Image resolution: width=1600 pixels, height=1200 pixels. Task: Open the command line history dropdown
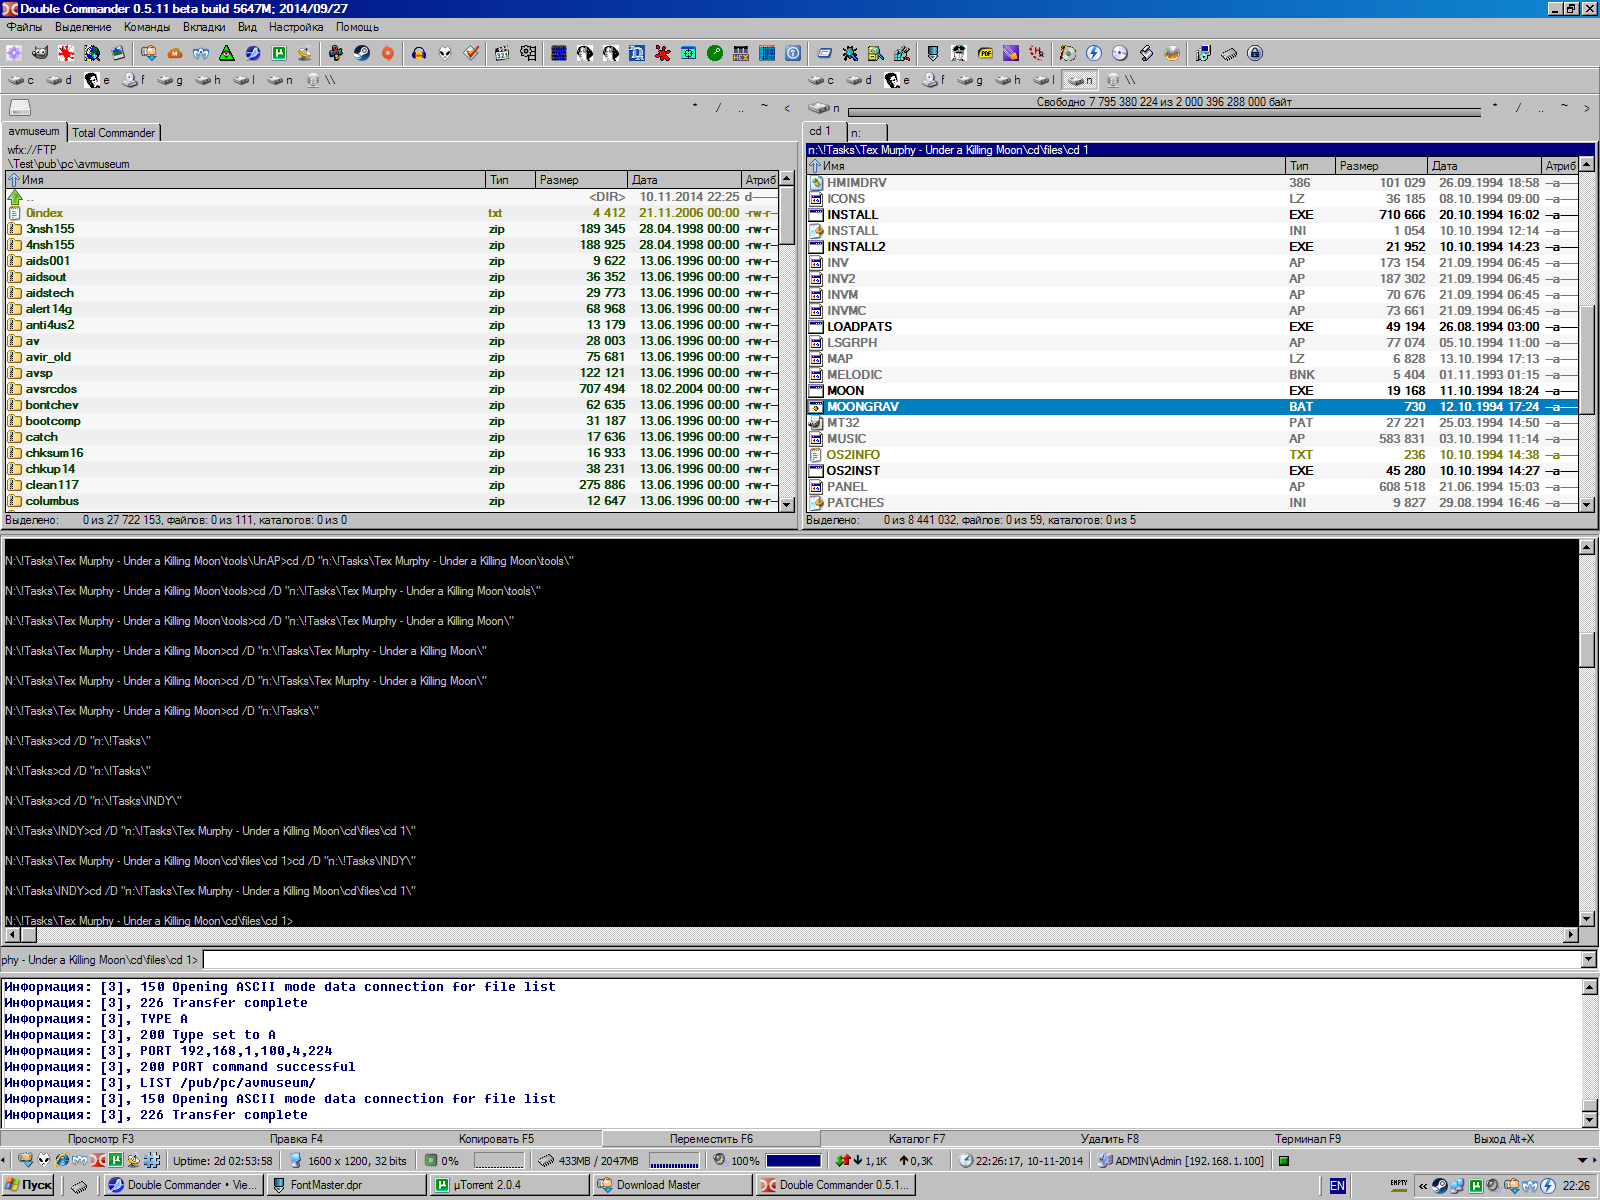1589,960
